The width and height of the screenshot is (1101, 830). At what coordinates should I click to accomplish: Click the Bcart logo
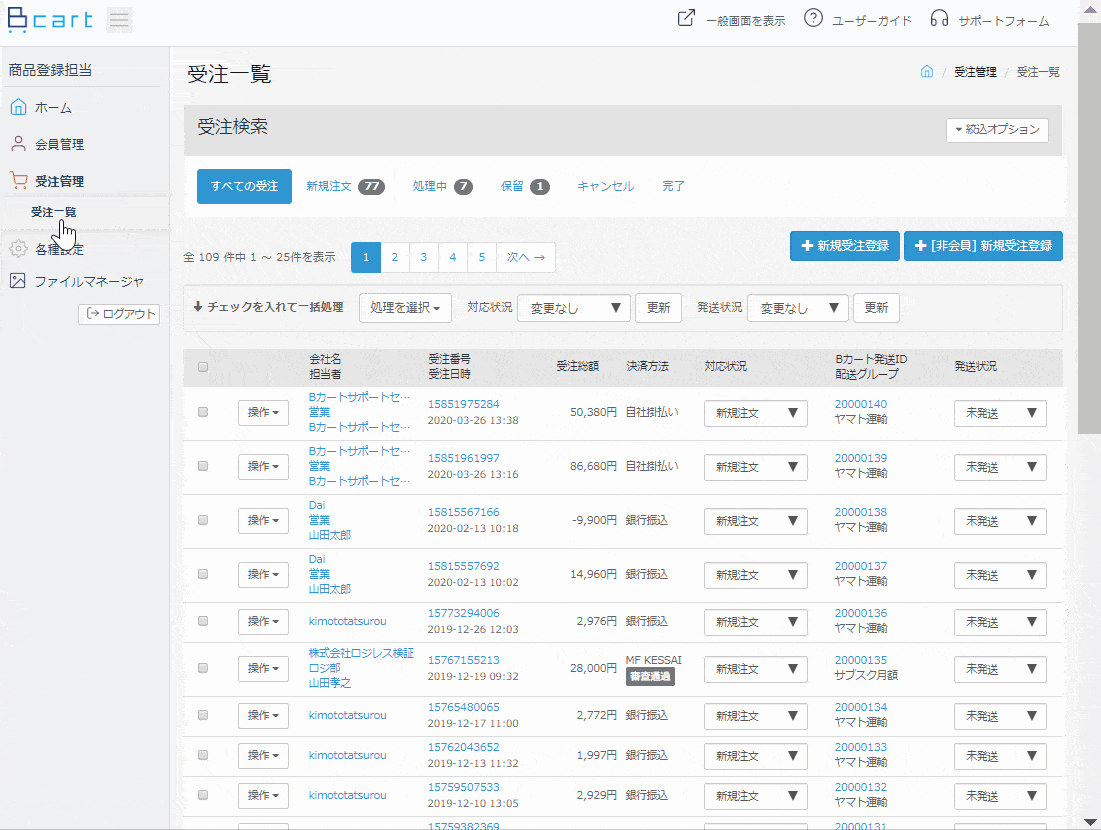(x=50, y=19)
